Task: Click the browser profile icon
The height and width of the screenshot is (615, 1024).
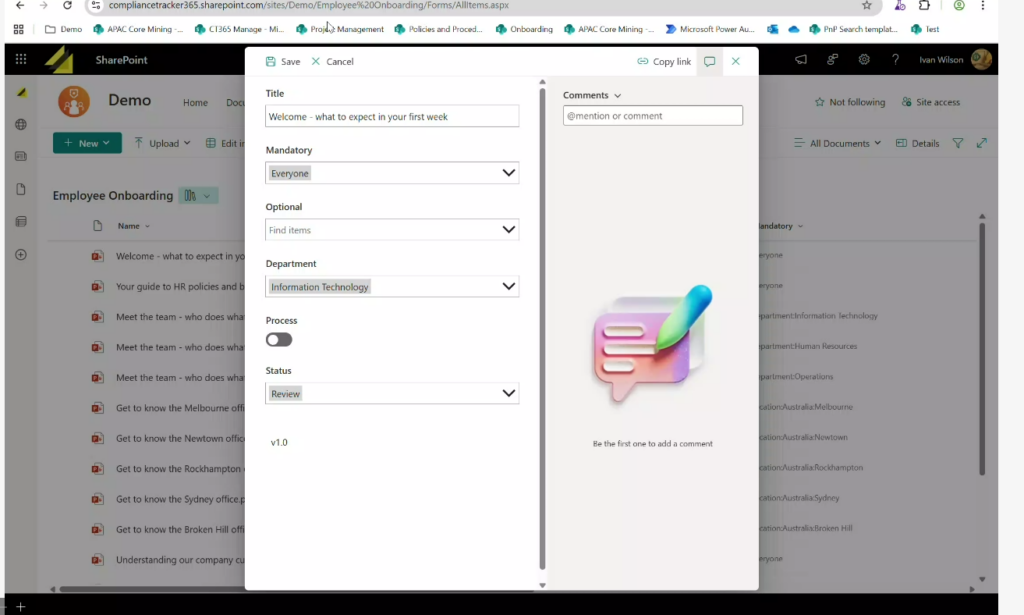Action: click(x=959, y=5)
